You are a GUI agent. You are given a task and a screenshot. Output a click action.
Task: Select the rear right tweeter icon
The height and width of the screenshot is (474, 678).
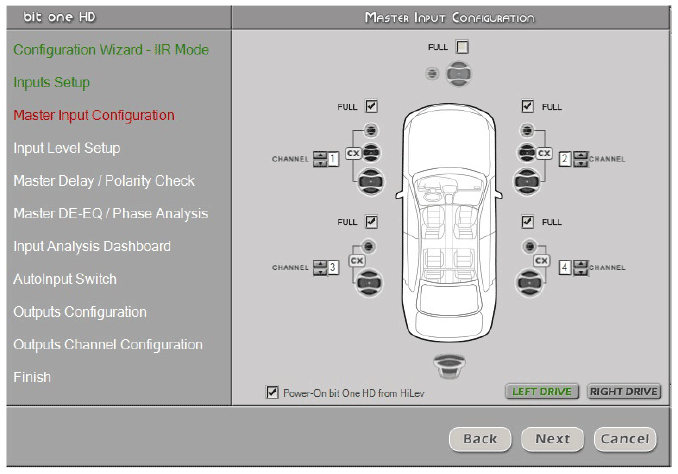pyautogui.click(x=529, y=246)
